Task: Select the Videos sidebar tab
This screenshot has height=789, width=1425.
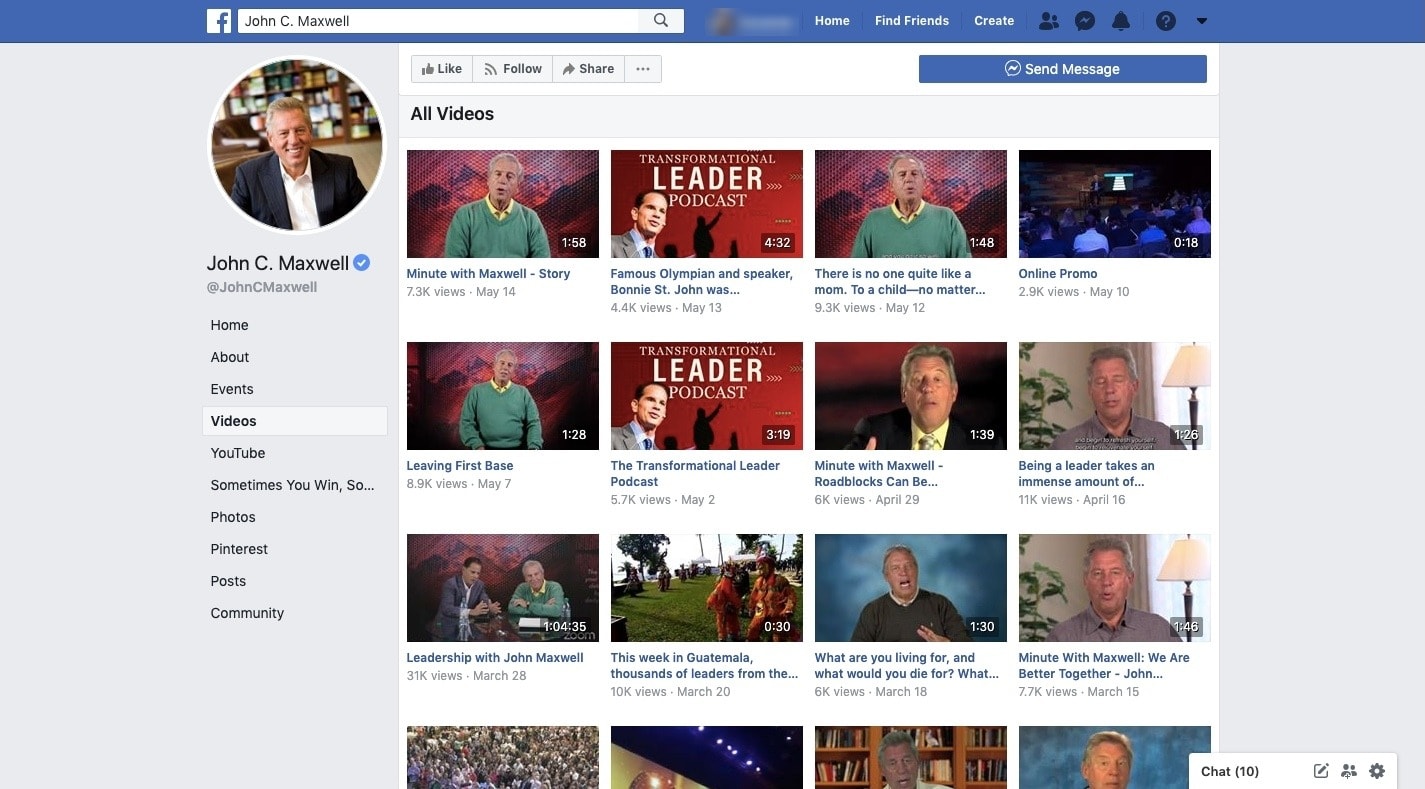Action: coord(294,421)
